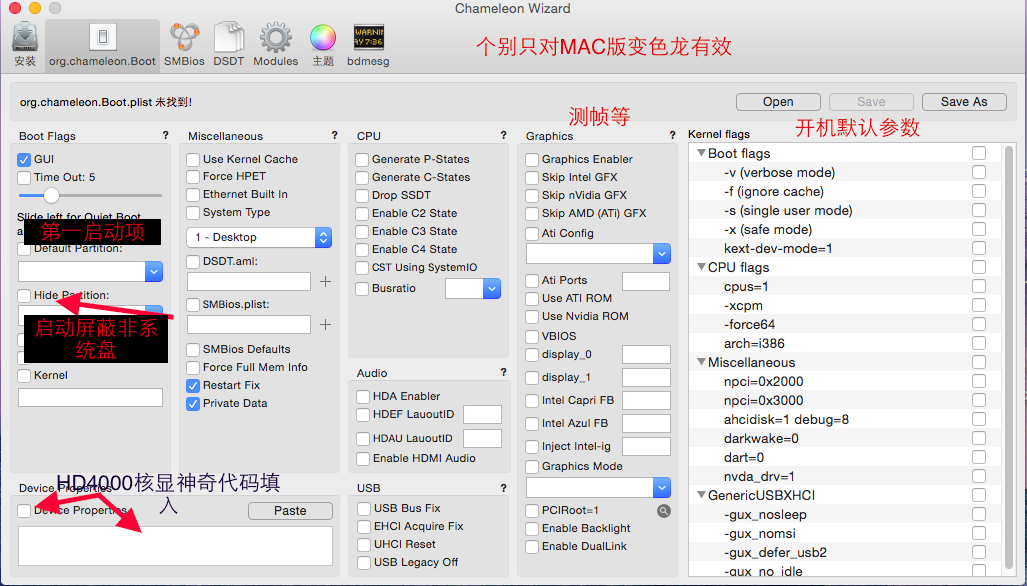Click the HDAU LauoutID text field
The height and width of the screenshot is (586, 1027).
click(x=482, y=438)
